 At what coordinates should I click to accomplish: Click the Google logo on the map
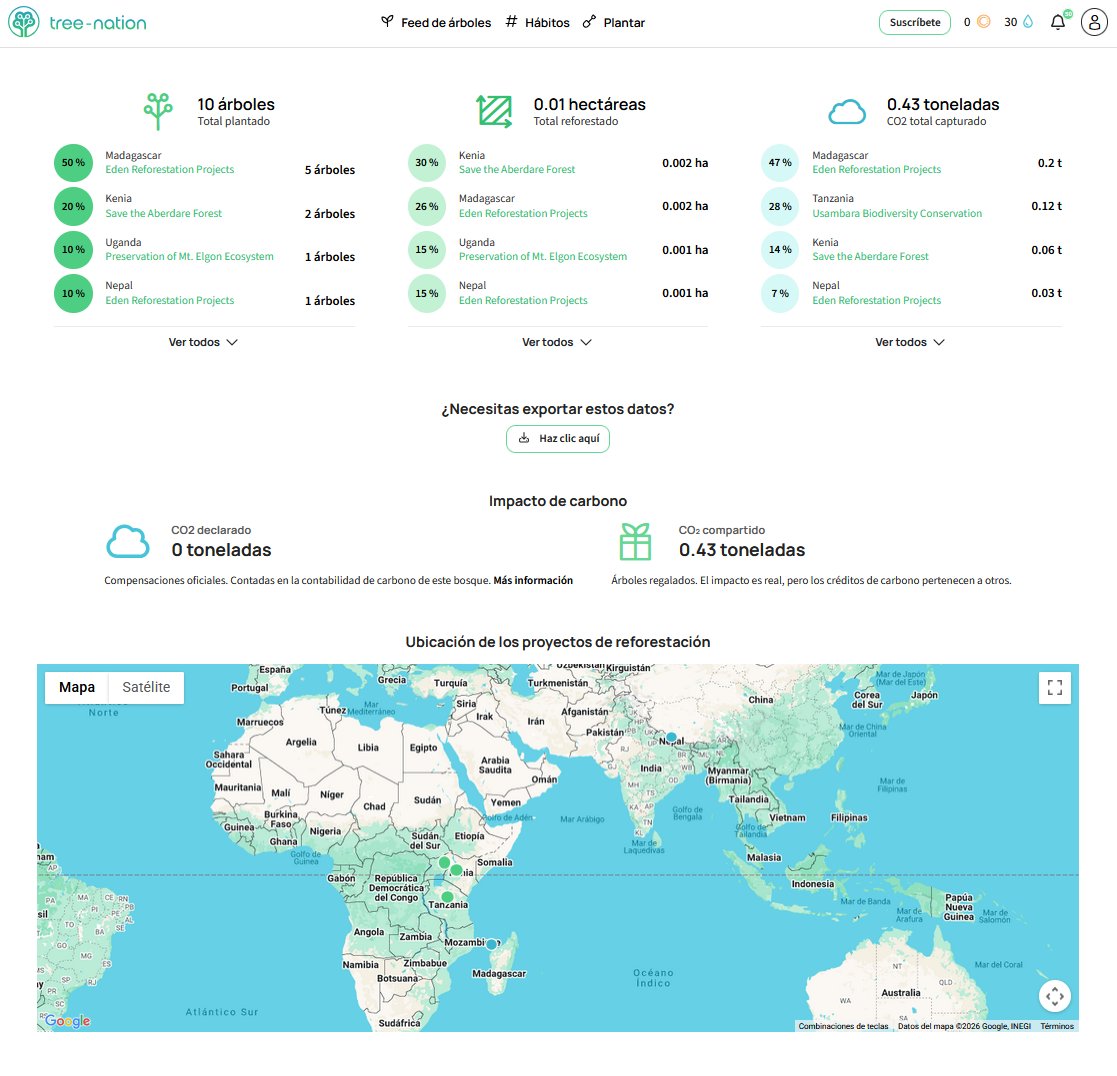[x=68, y=1020]
